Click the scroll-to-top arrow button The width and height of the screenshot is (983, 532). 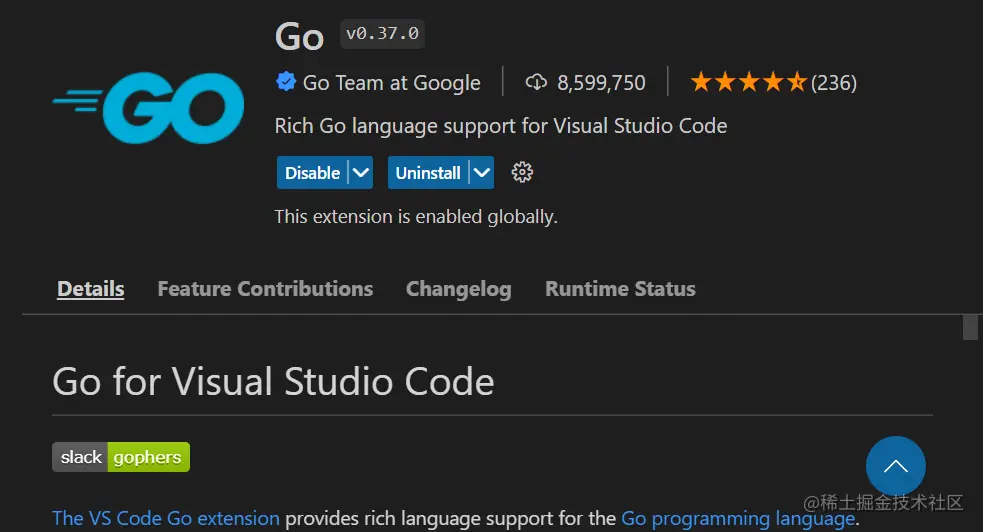point(895,466)
